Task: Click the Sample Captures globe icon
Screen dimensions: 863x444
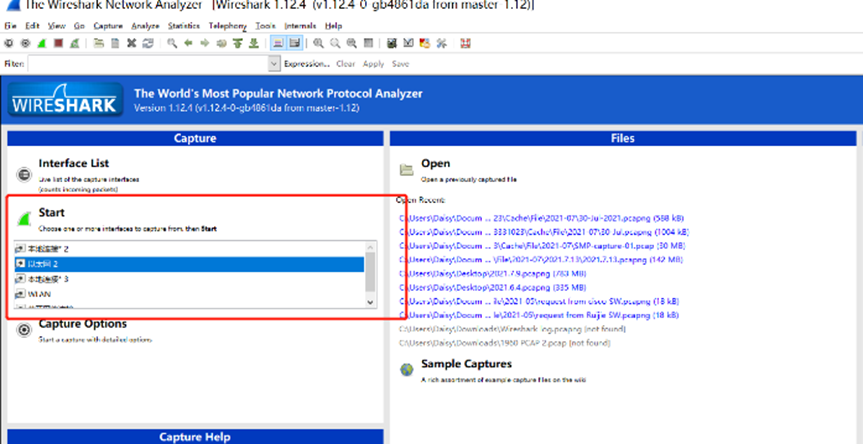Action: [x=407, y=369]
